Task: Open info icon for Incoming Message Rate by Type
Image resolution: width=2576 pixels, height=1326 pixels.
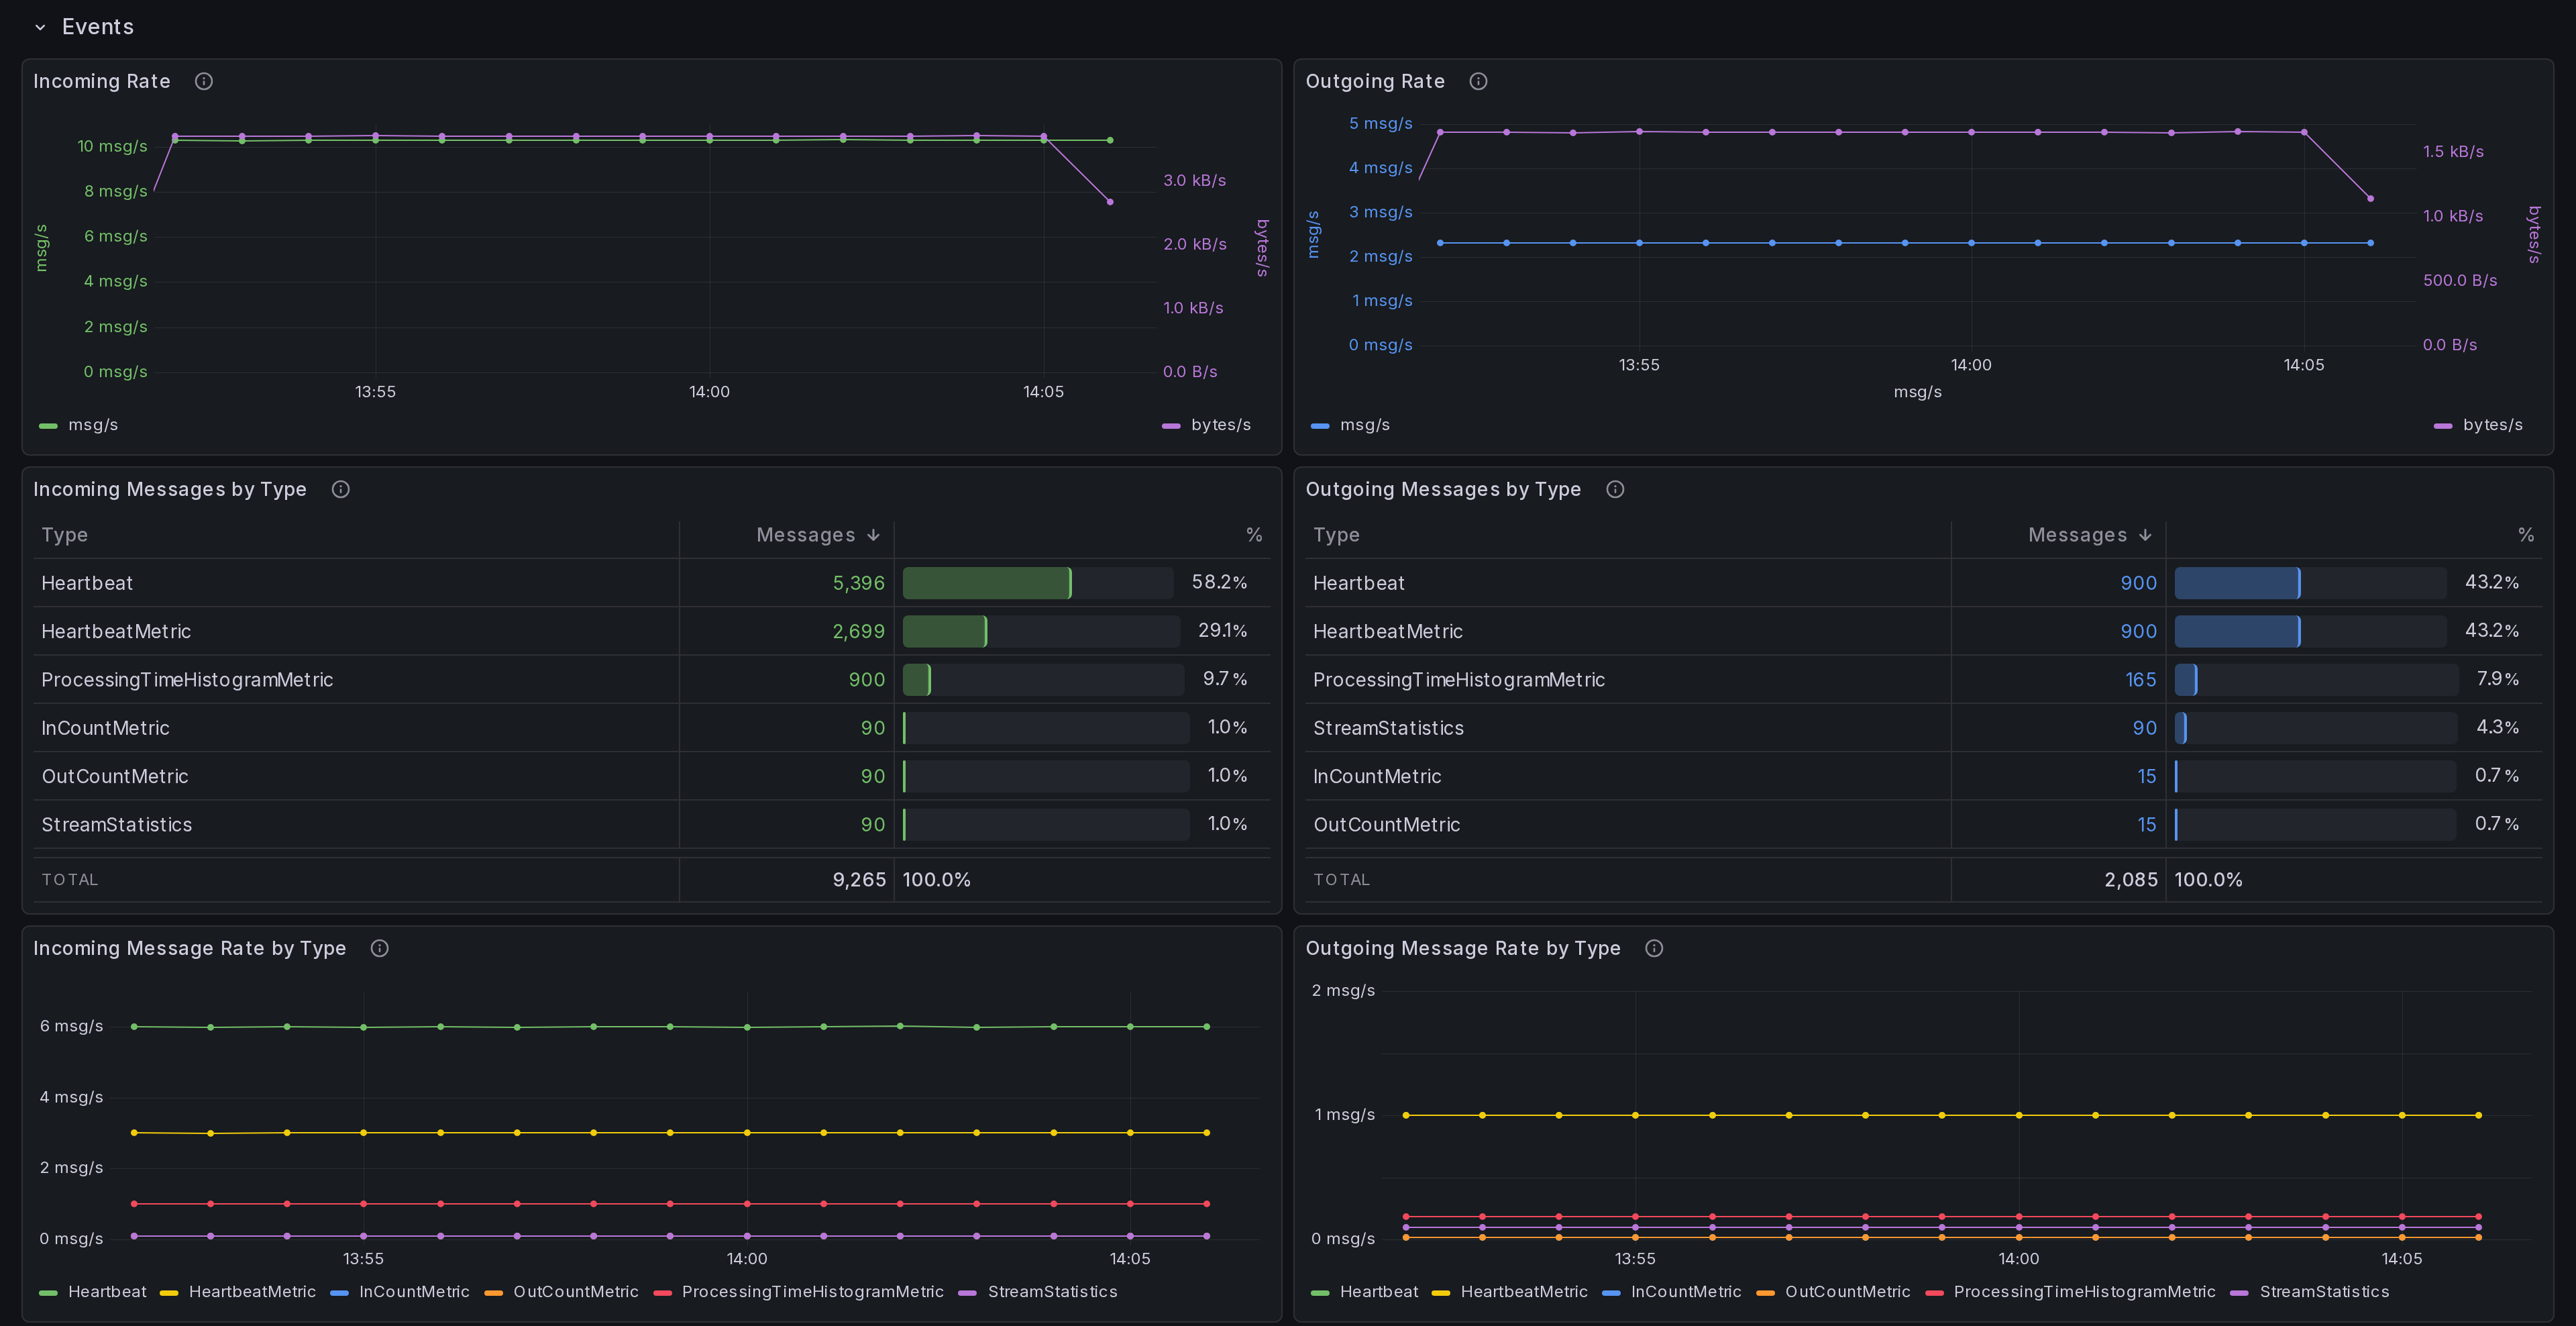Action: [x=380, y=948]
